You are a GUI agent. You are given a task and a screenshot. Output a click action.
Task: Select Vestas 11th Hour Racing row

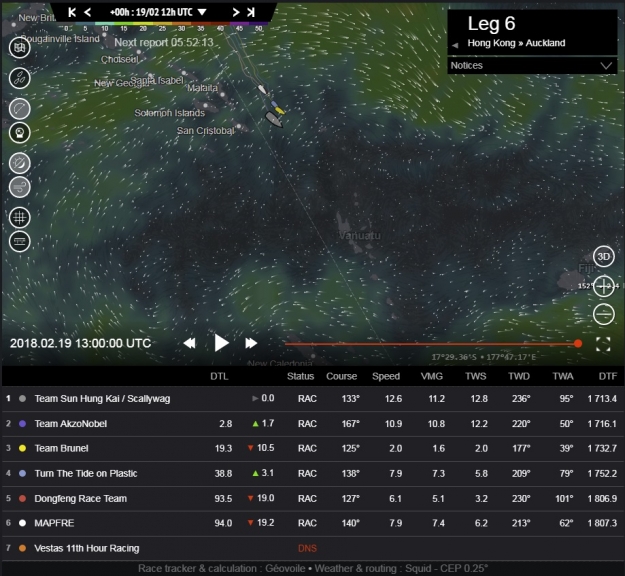point(312,548)
